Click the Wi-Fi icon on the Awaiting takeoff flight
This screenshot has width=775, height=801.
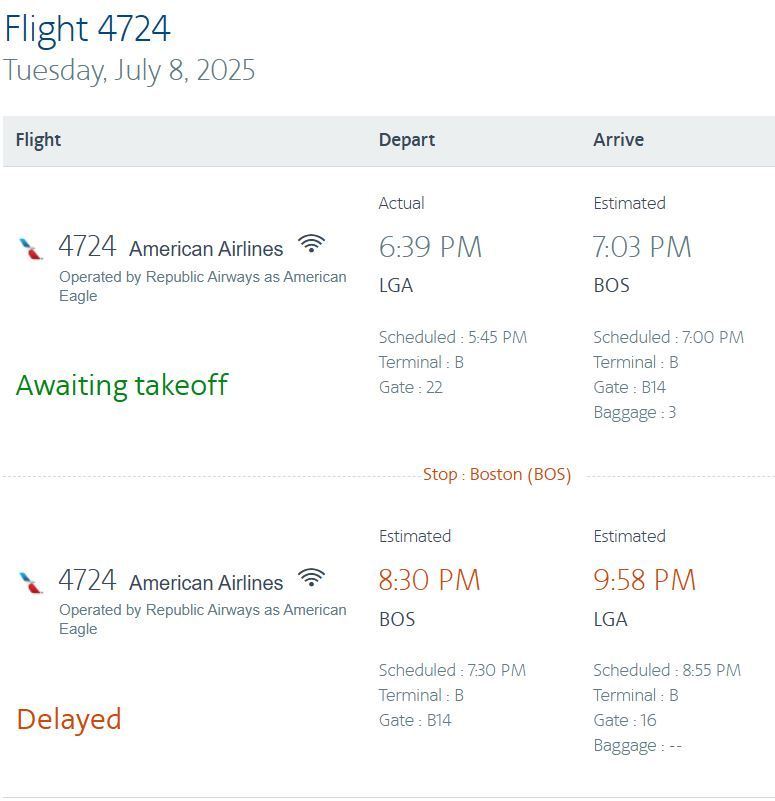point(312,244)
